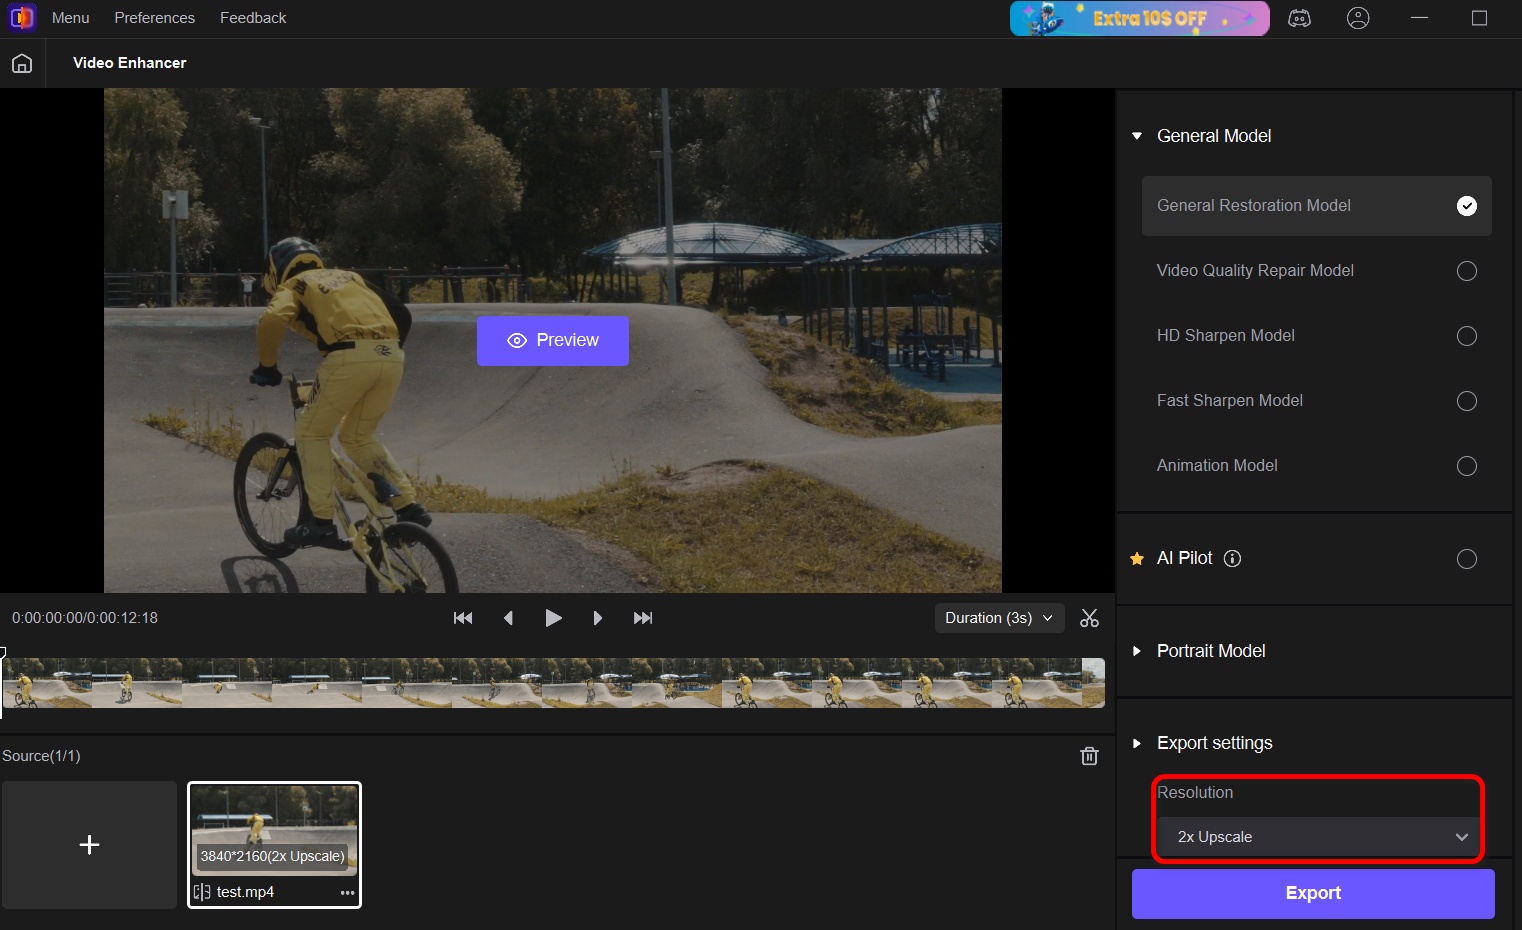Open AI Pilot info icon

(1232, 559)
